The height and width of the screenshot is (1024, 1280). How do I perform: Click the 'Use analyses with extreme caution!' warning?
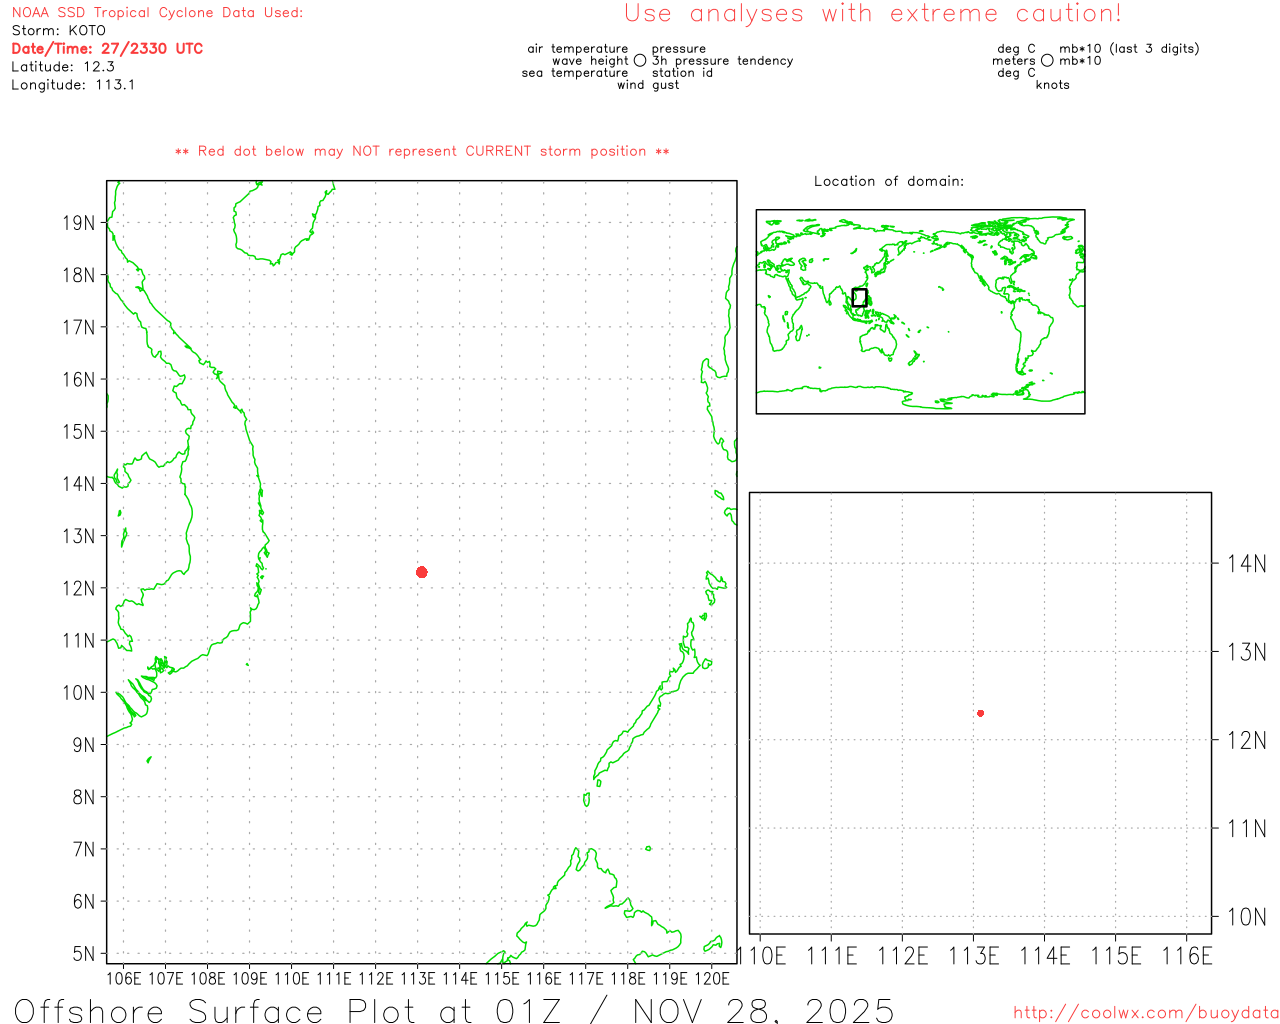[873, 14]
